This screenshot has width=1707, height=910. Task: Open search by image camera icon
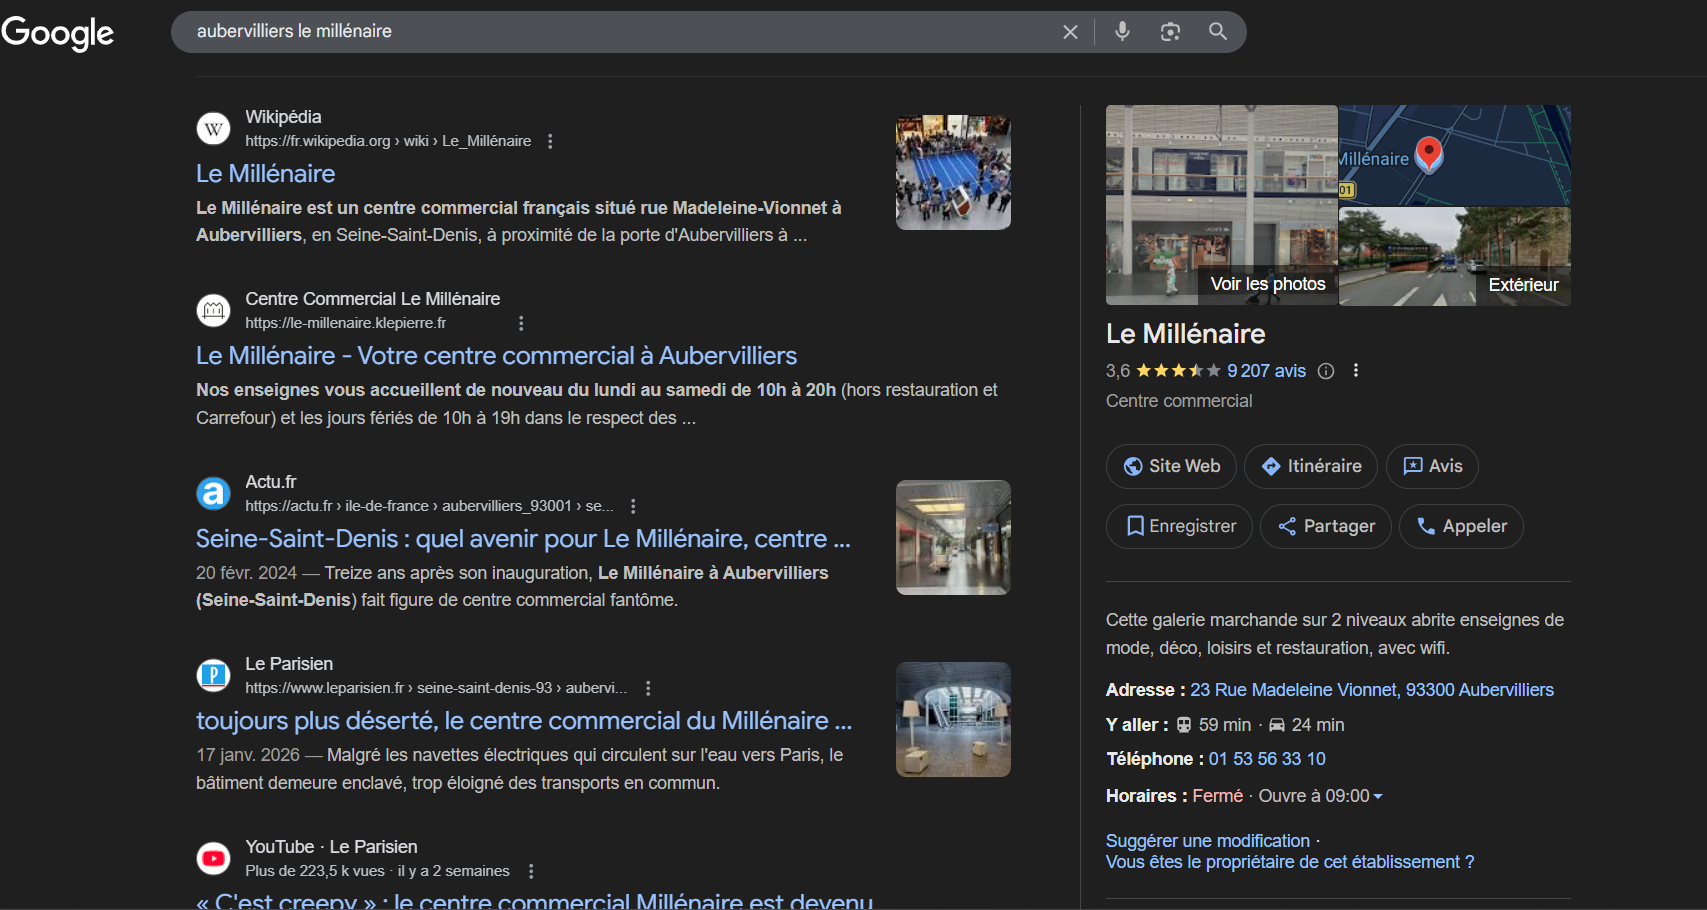tap(1170, 32)
